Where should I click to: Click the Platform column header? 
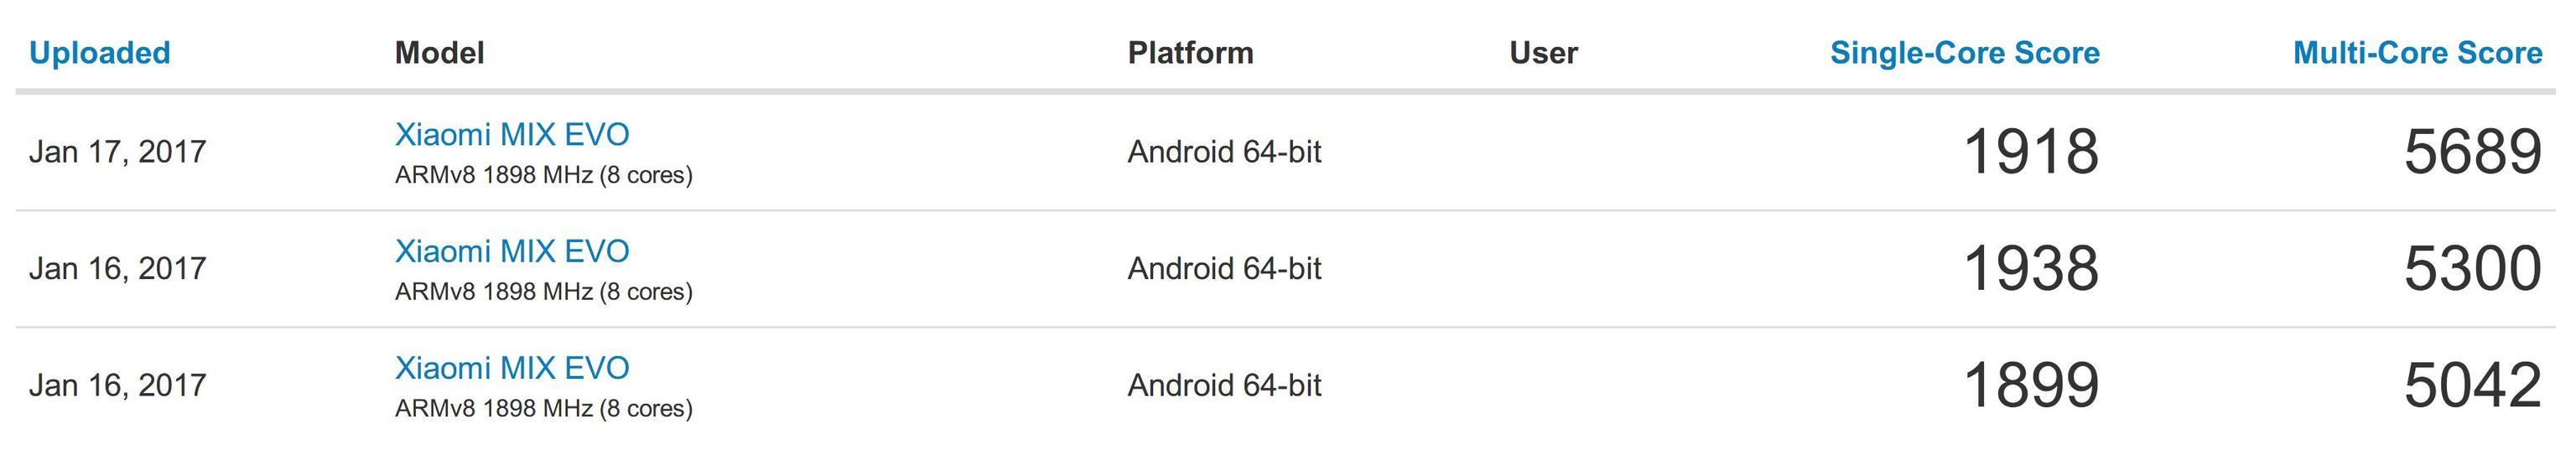click(1190, 52)
